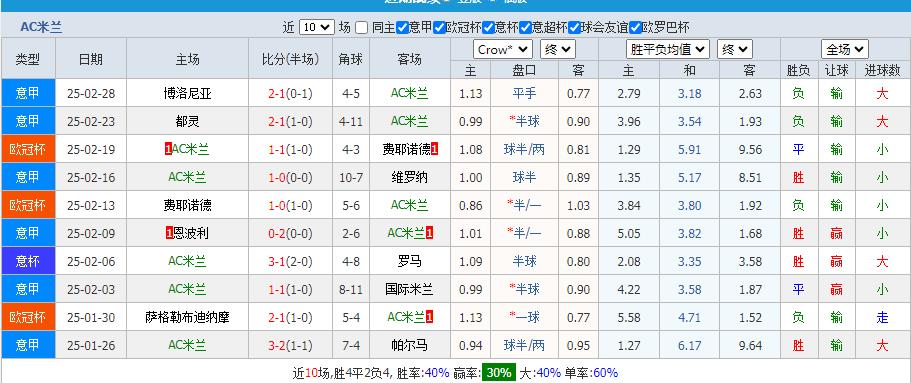The height and width of the screenshot is (383, 911).
Task: Open 费耶诺德 away team in 25-02-19 row
Action: coord(406,149)
